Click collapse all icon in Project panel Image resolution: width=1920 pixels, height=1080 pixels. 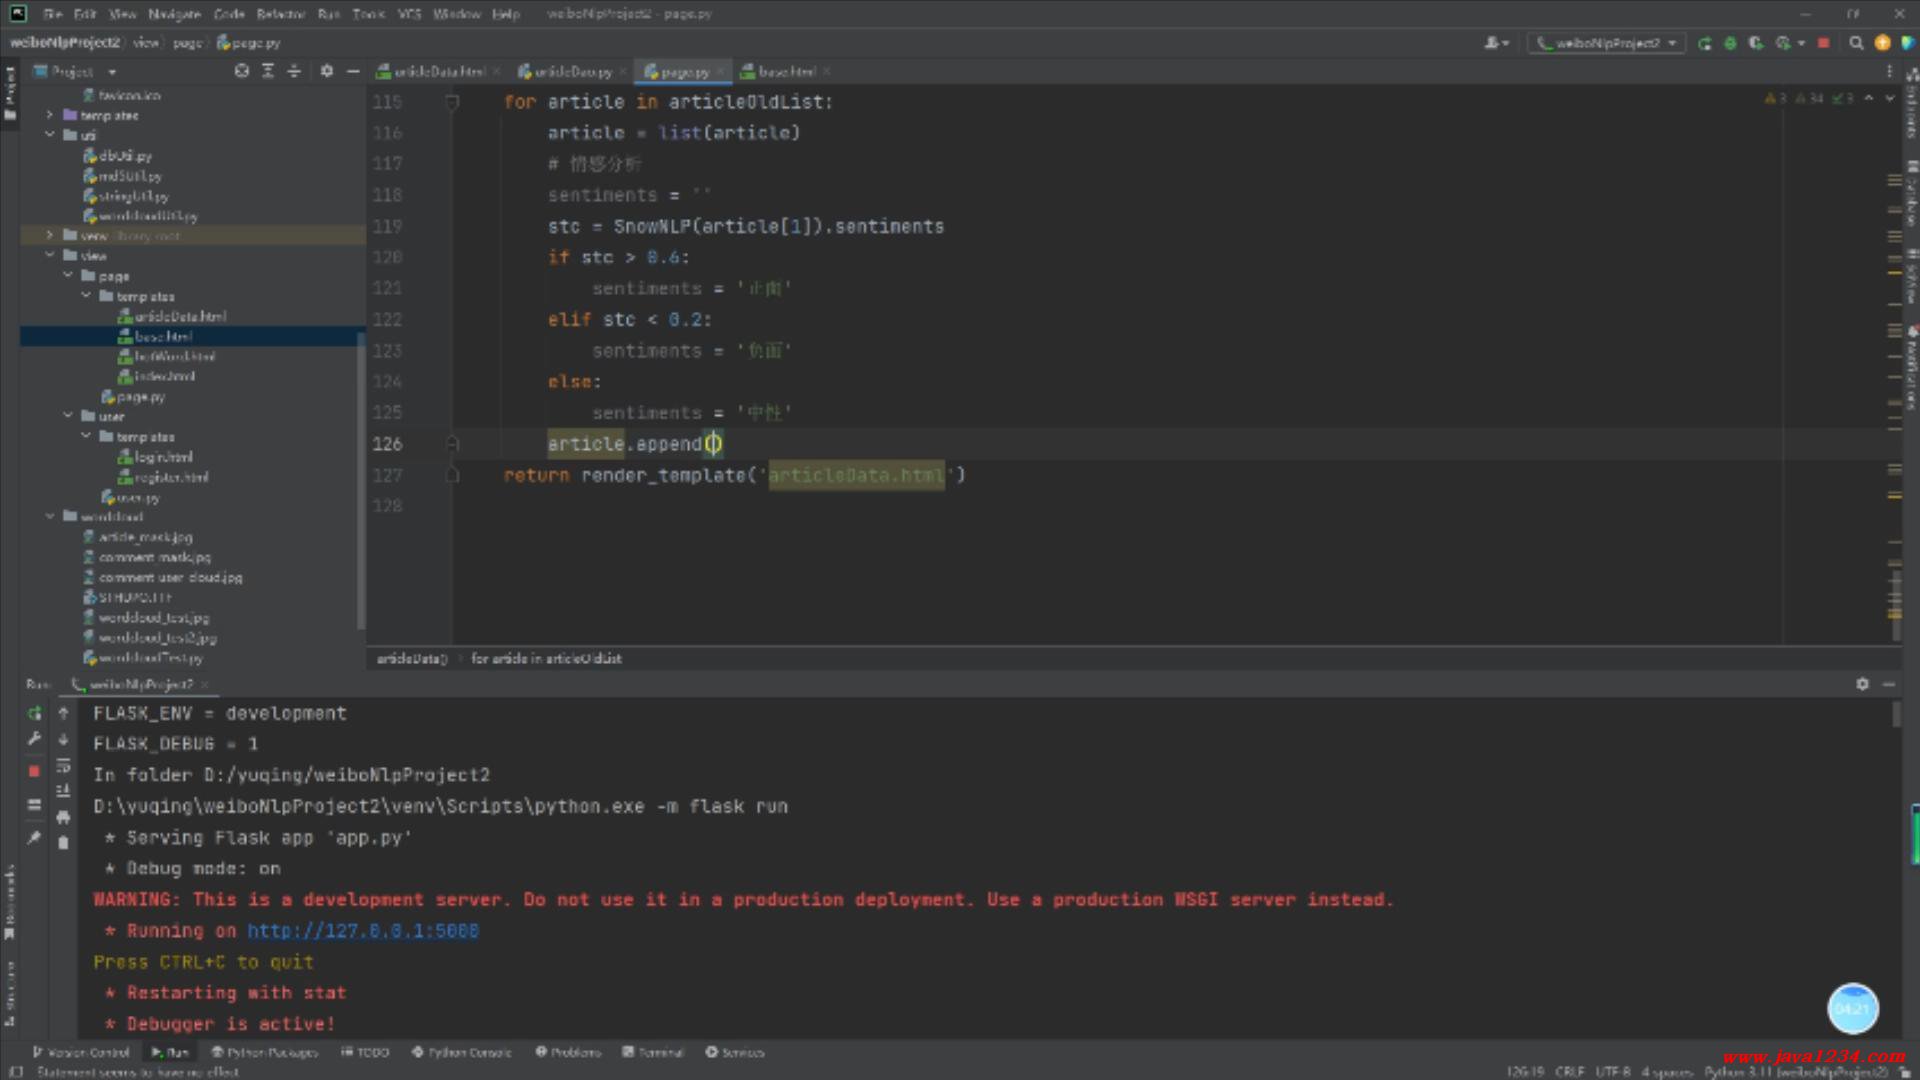tap(294, 71)
